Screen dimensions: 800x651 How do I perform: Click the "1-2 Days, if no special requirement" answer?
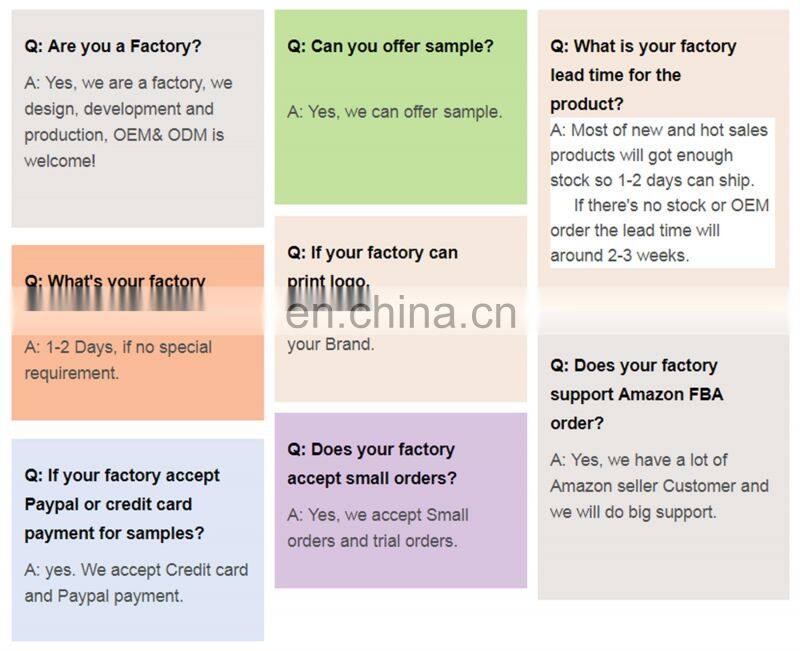118,360
